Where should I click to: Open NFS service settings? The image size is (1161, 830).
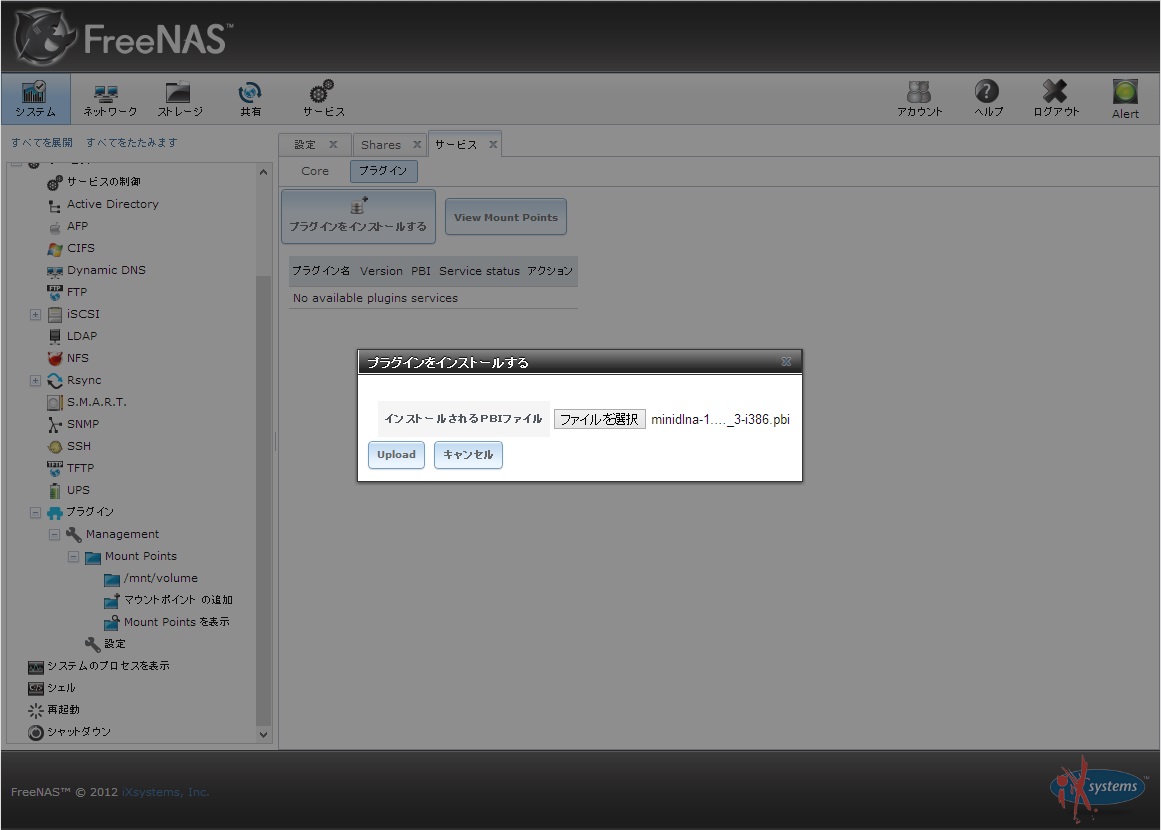(x=77, y=358)
